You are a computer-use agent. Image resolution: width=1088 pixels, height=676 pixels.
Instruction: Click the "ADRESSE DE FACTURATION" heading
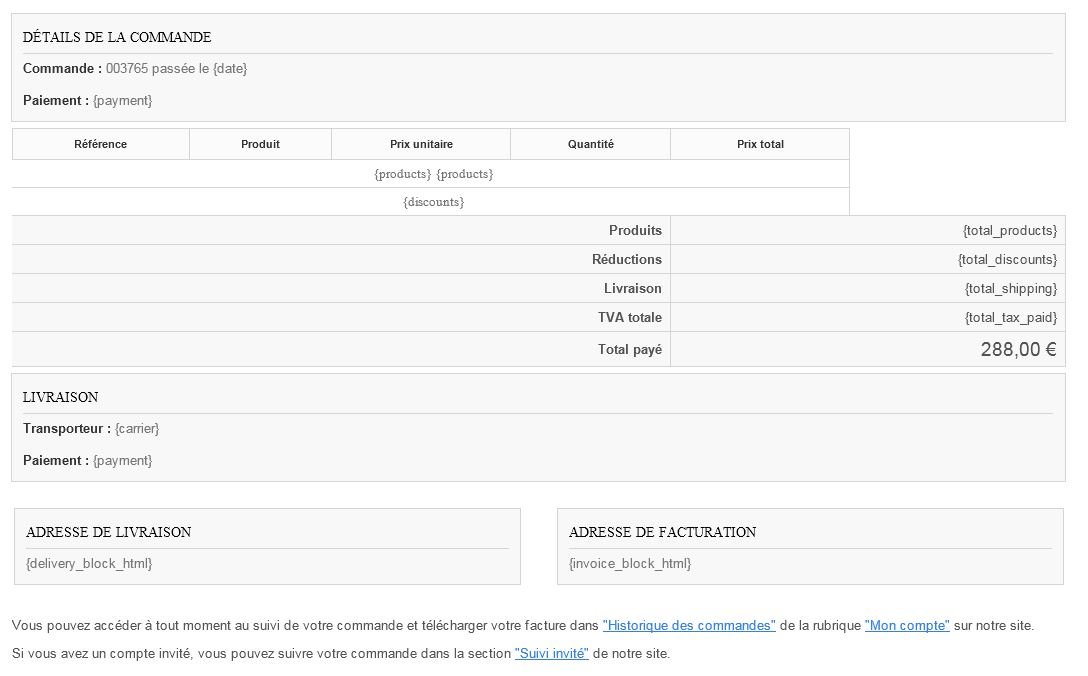coord(663,532)
